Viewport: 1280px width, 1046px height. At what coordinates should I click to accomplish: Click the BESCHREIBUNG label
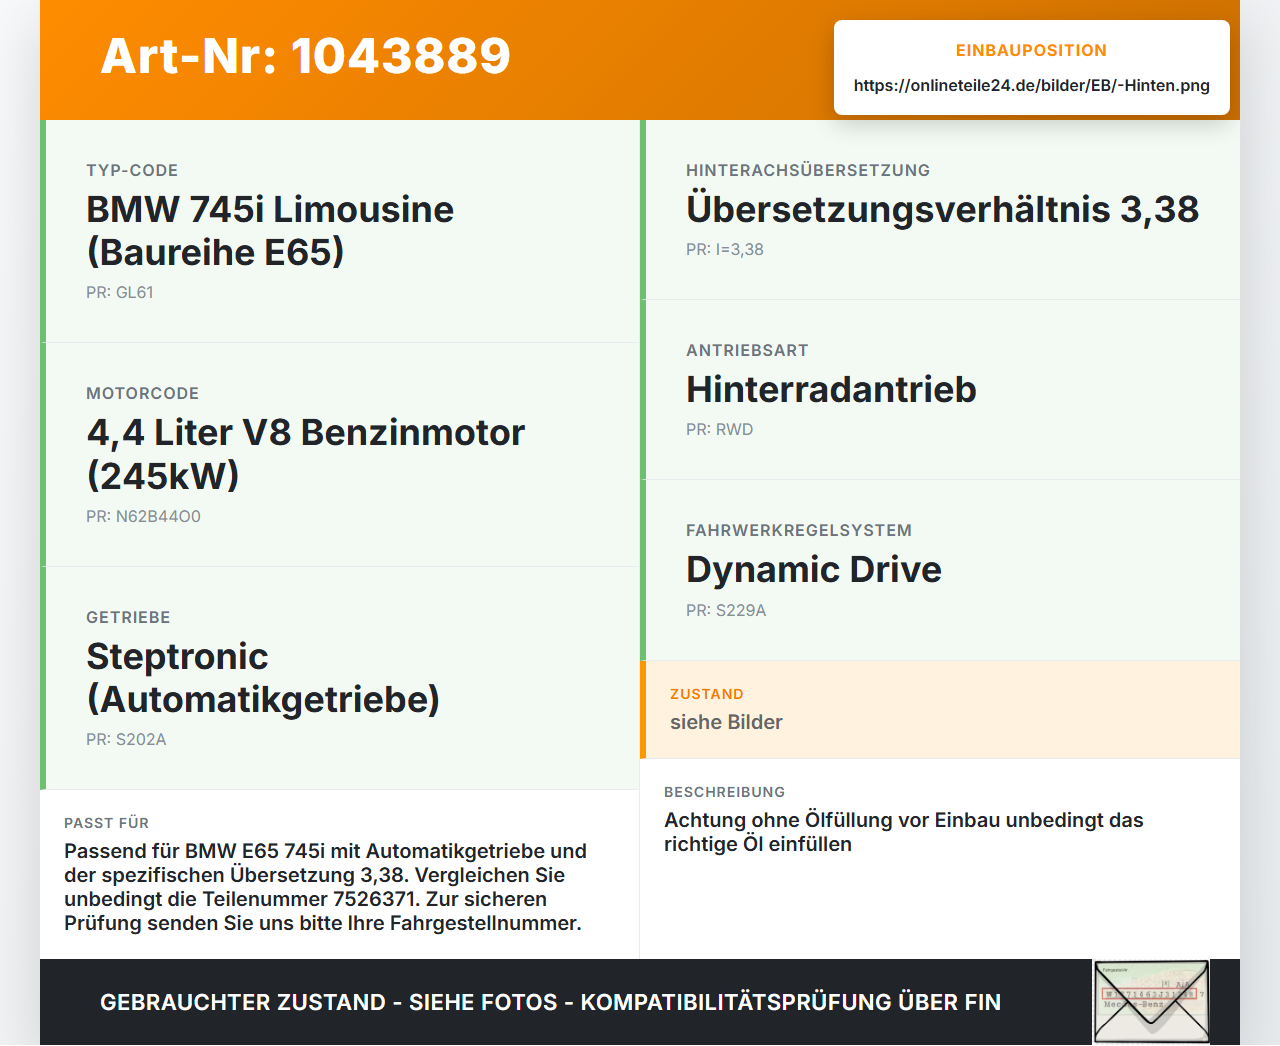(x=724, y=792)
